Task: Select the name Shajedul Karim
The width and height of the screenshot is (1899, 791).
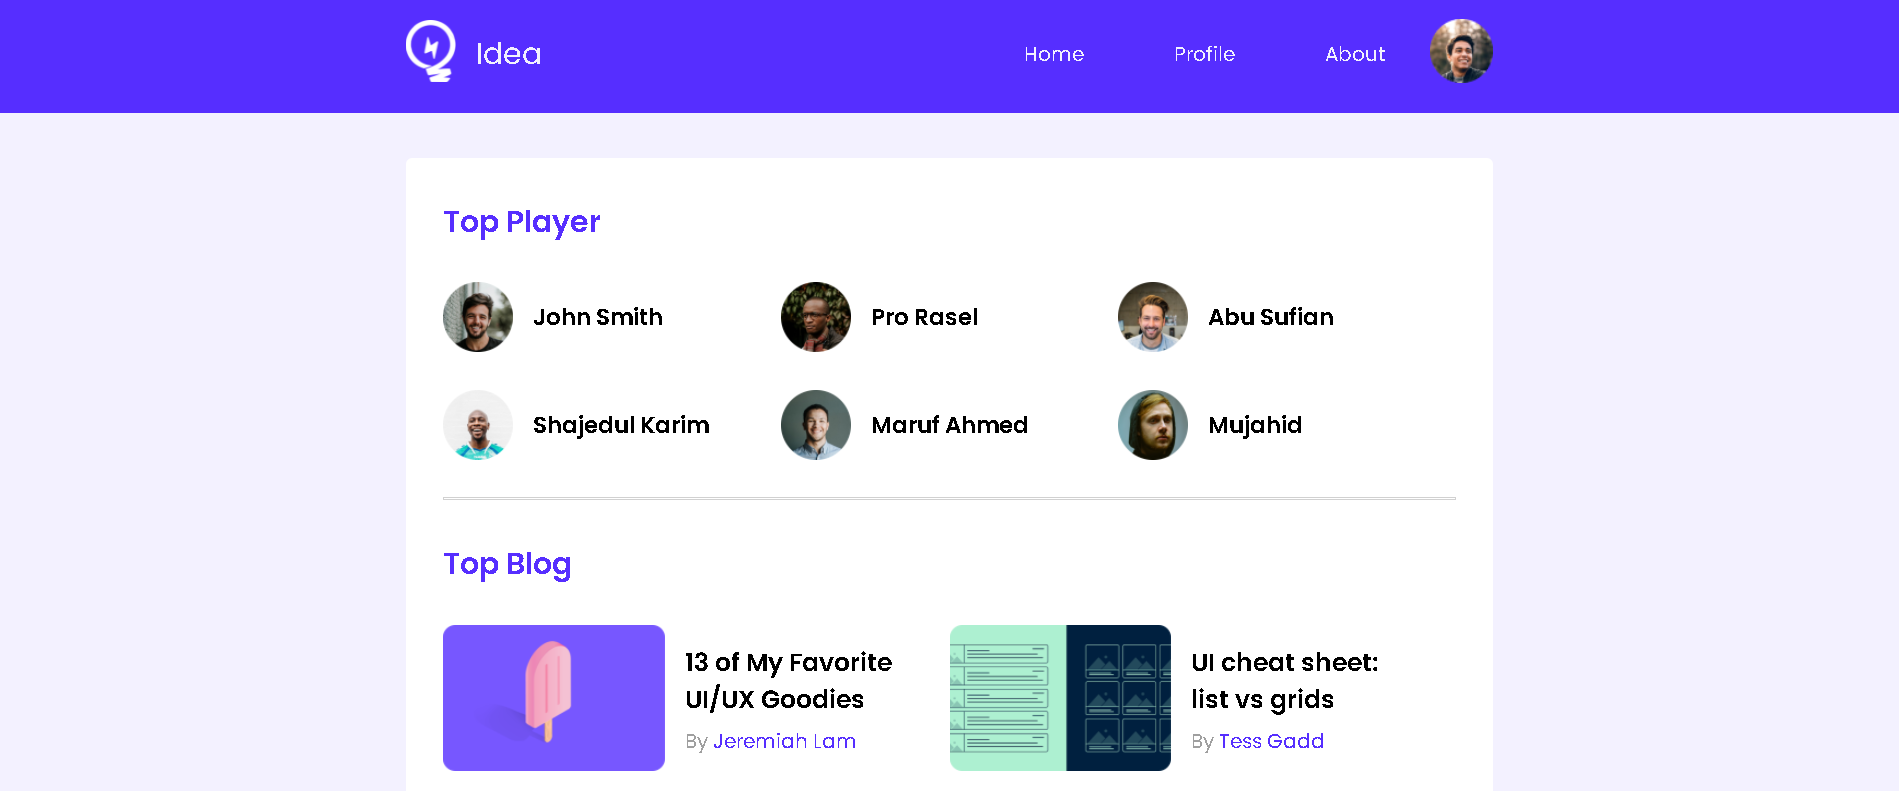Action: coord(621,425)
